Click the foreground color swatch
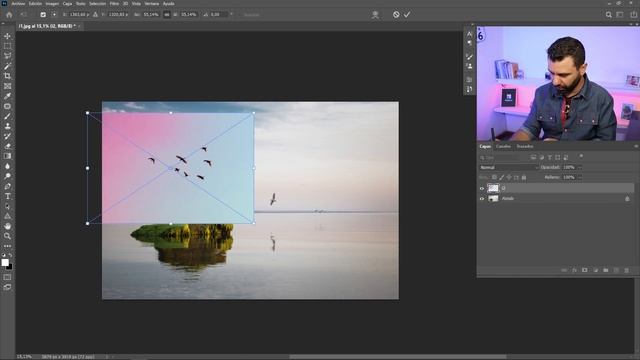The image size is (640, 360). 5,262
